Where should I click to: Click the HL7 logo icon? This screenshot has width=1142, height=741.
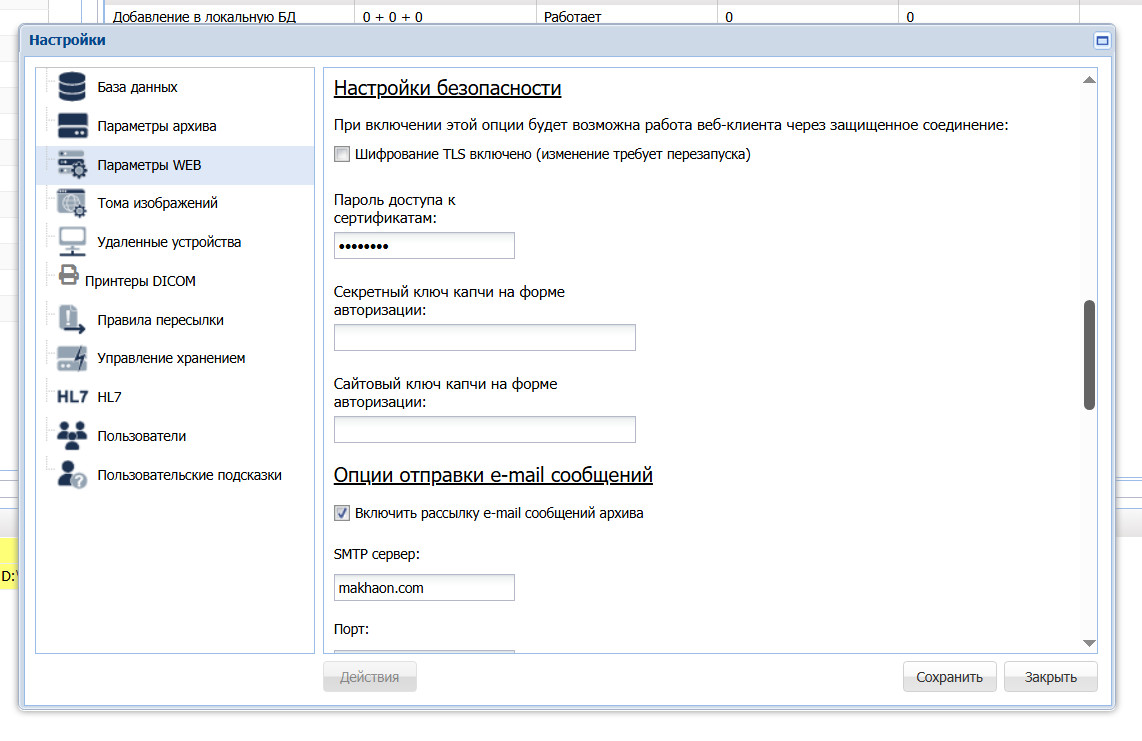[x=72, y=397]
